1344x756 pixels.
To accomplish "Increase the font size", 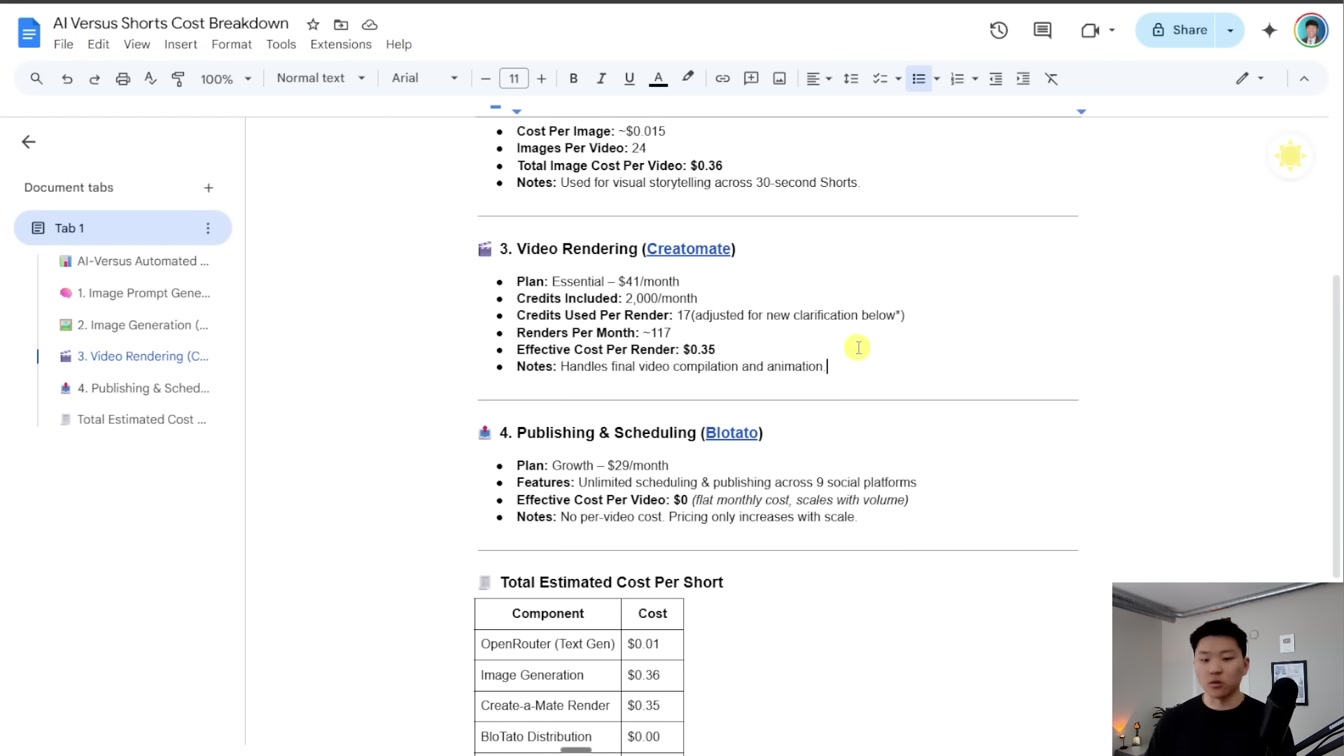I will click(x=541, y=78).
